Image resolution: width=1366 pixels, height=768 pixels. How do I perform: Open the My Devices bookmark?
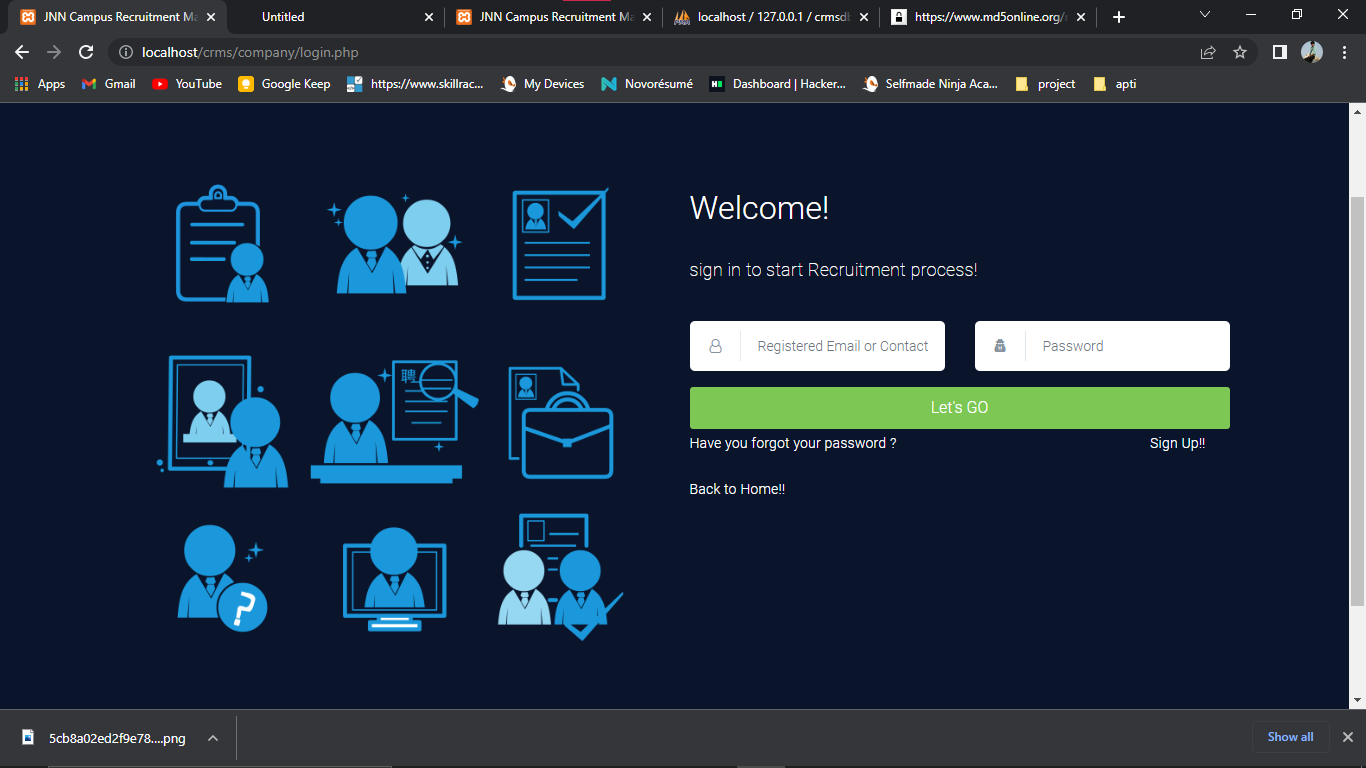point(542,84)
